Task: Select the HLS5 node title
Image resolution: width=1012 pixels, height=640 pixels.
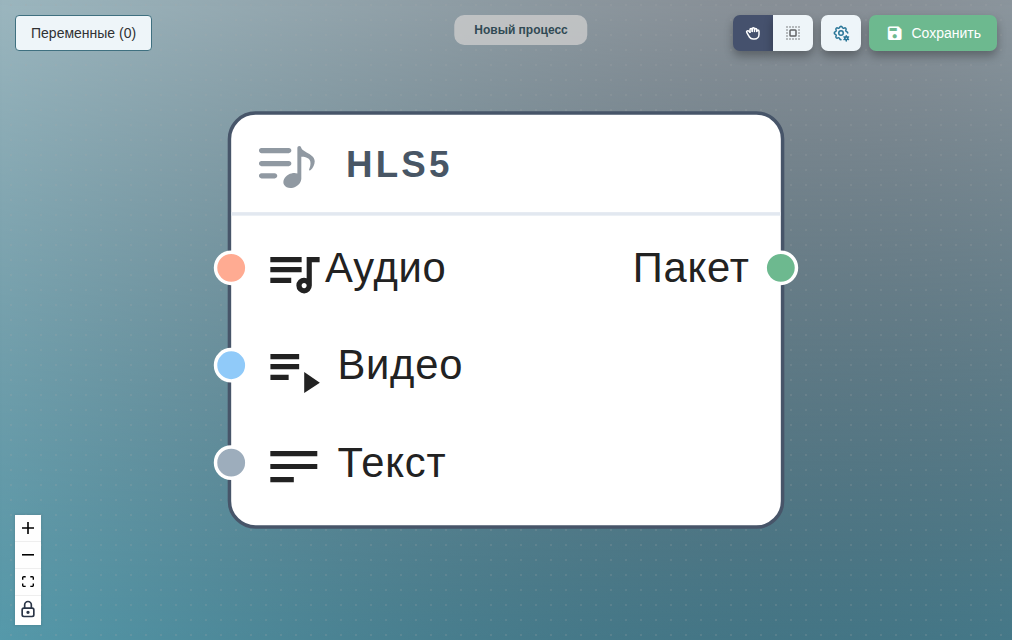Action: click(x=398, y=165)
